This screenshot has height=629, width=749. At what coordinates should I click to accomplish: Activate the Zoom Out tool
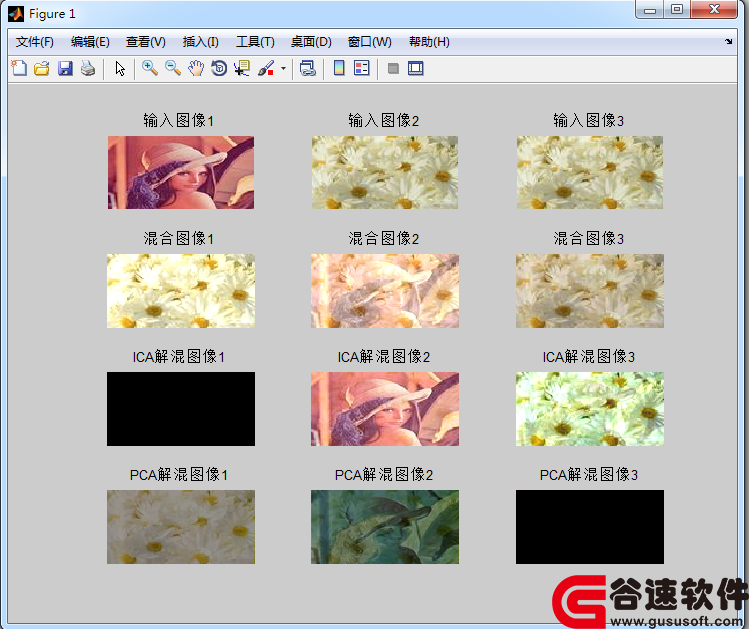(173, 68)
